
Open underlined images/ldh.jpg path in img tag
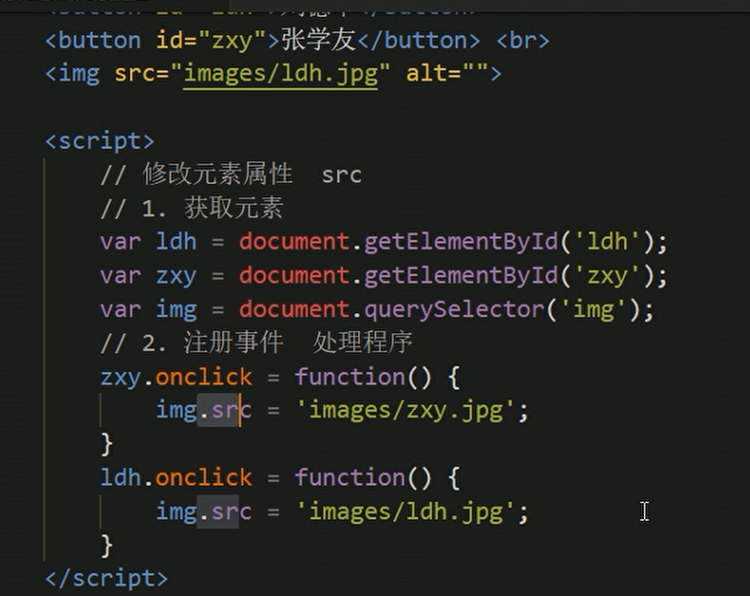coord(281,74)
